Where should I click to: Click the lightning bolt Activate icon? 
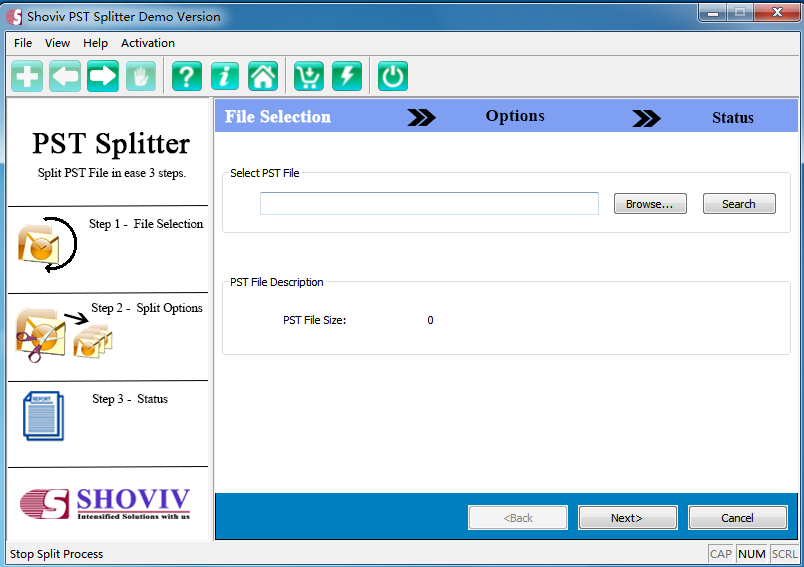click(x=347, y=76)
